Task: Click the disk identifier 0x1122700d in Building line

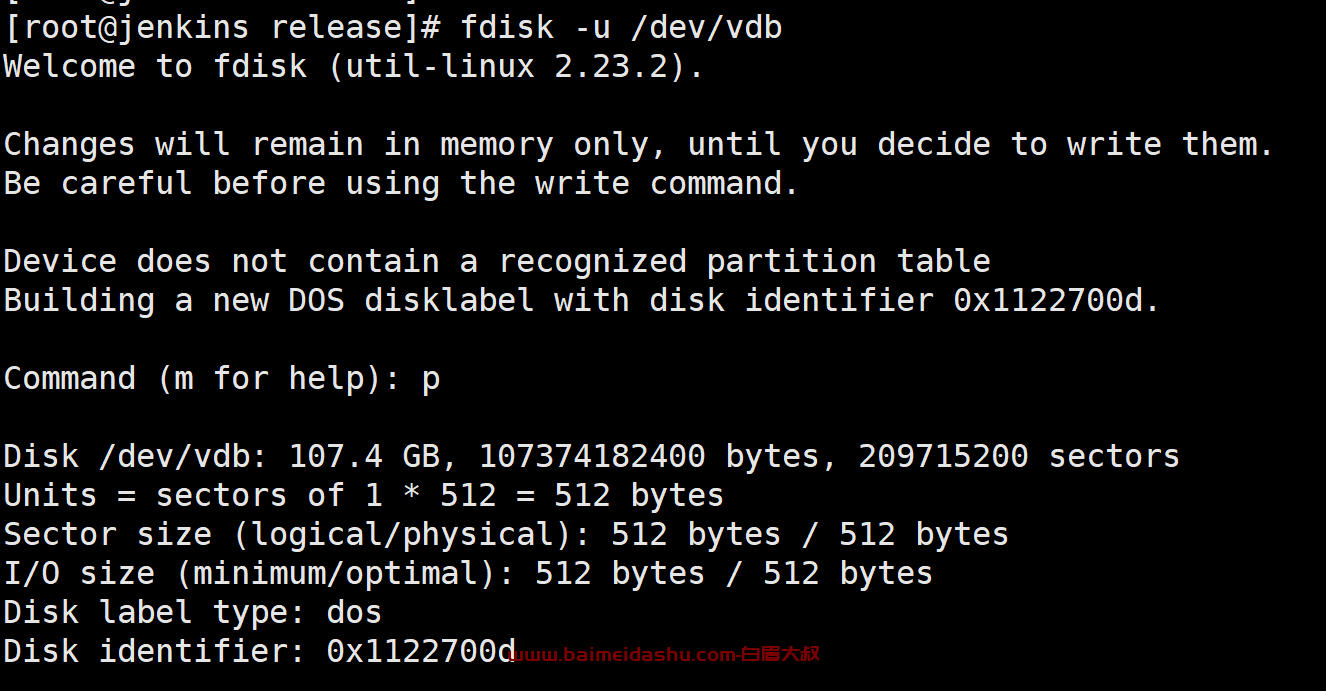Action: pyautogui.click(x=1048, y=301)
